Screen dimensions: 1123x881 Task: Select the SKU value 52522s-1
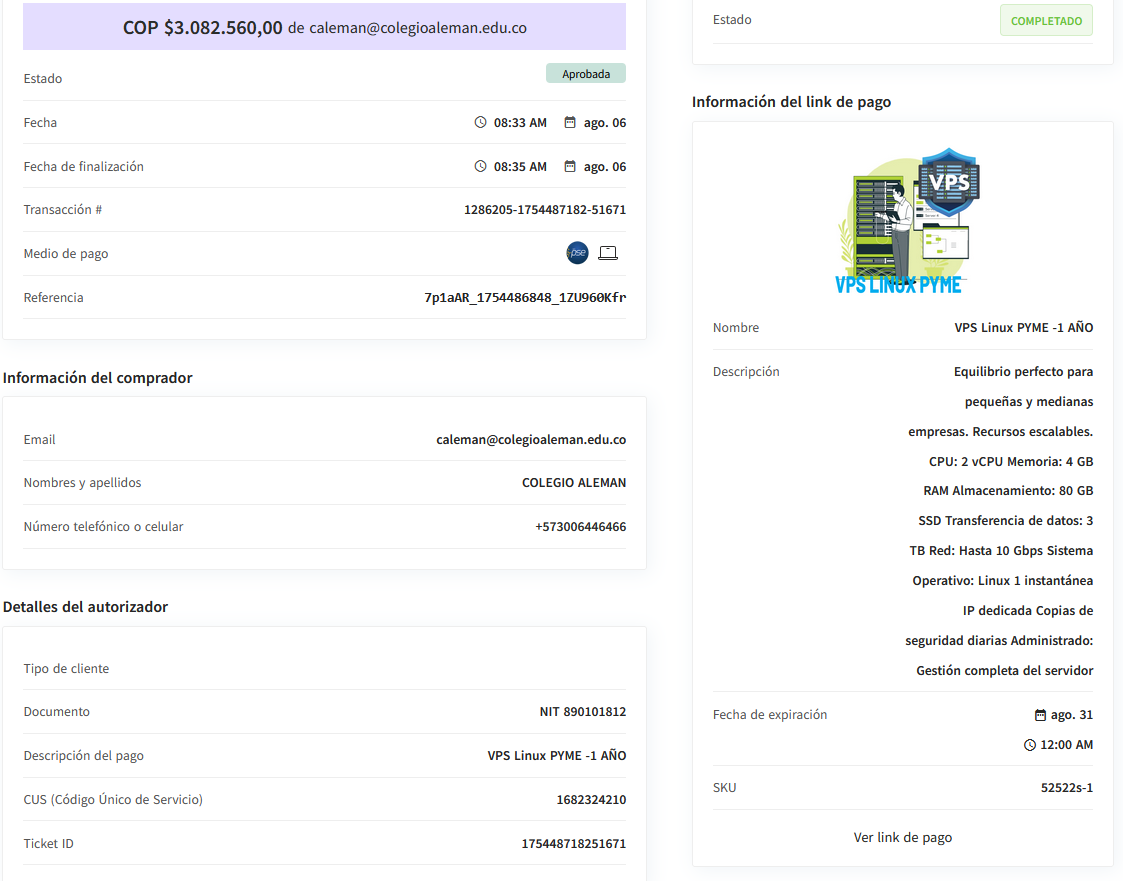(x=1066, y=788)
